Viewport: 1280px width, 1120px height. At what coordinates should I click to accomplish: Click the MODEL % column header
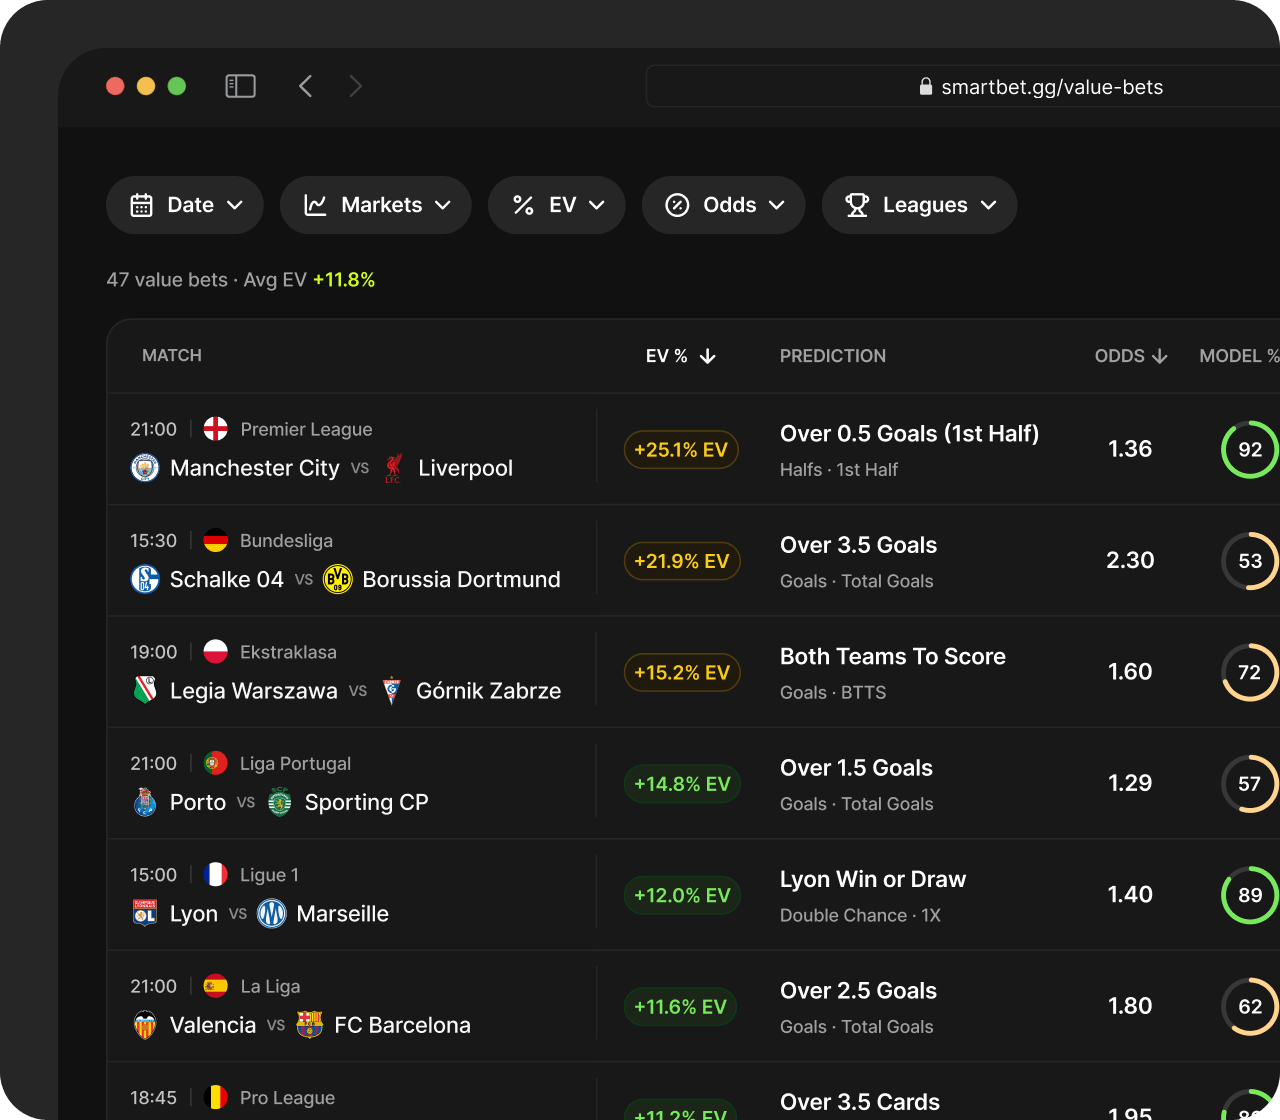tap(1239, 356)
